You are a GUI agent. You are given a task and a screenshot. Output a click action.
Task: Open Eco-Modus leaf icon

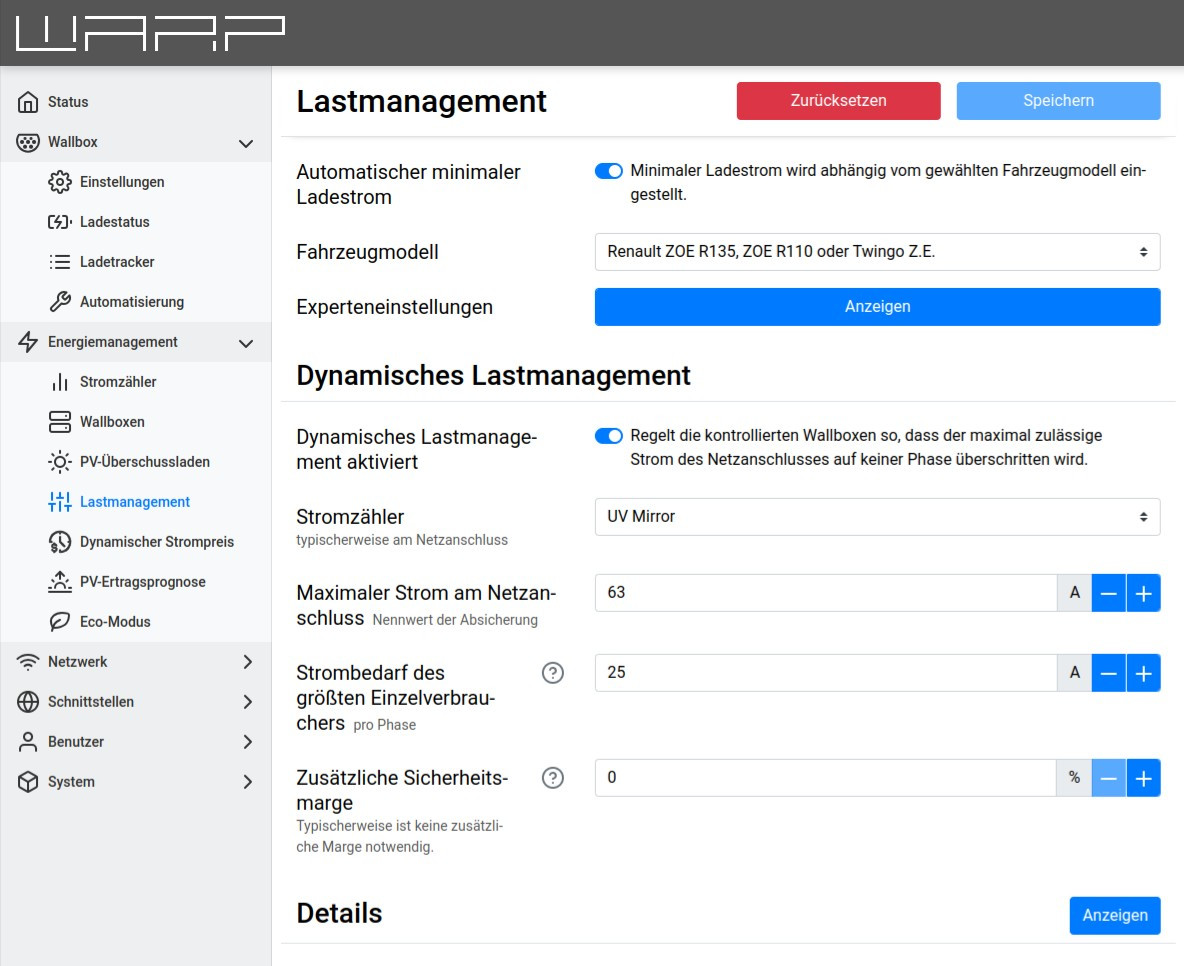[x=60, y=622]
